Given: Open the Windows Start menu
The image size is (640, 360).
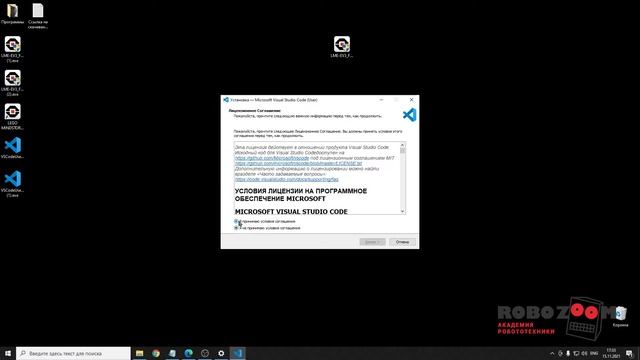Looking at the screenshot, I should (8, 353).
